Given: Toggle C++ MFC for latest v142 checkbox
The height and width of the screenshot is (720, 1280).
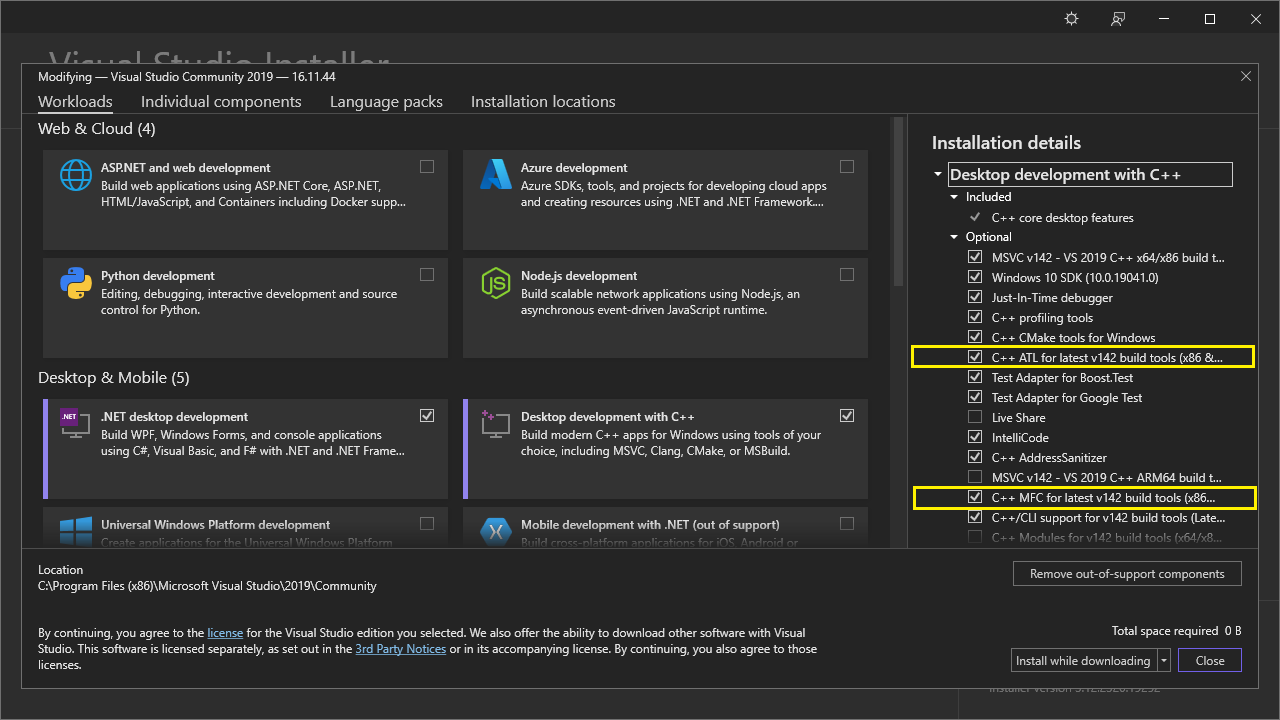Looking at the screenshot, I should pyautogui.click(x=975, y=497).
